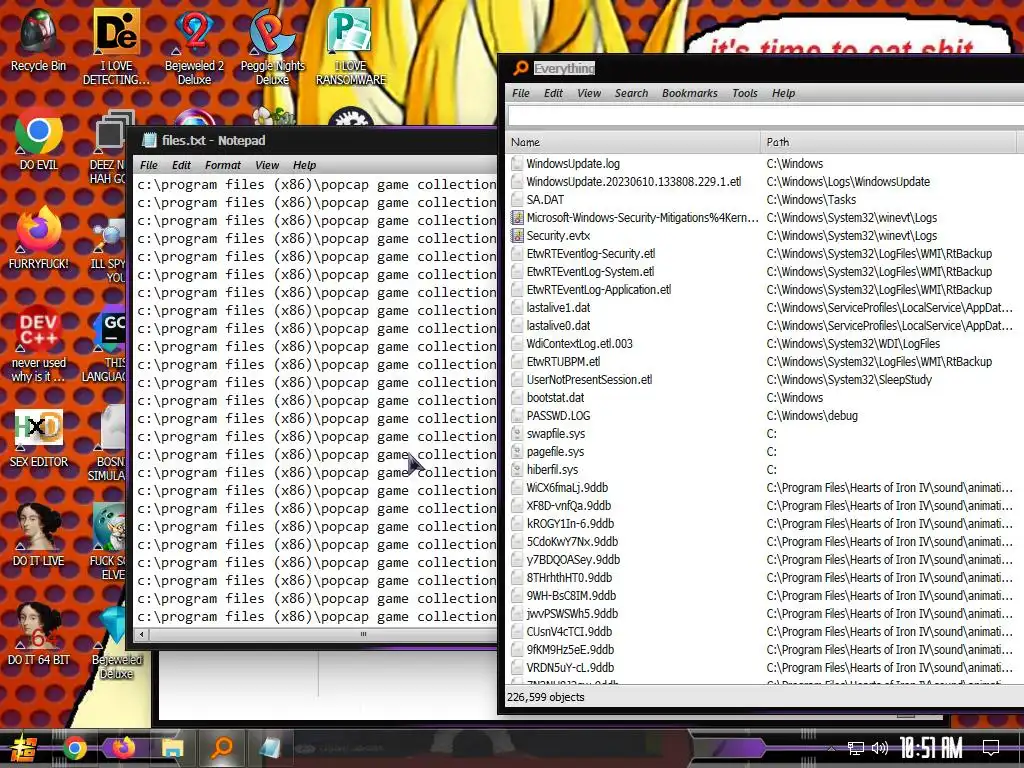Viewport: 1024px width, 768px height.
Task: Select the swapfile.sys file icon
Action: pyautogui.click(x=517, y=434)
